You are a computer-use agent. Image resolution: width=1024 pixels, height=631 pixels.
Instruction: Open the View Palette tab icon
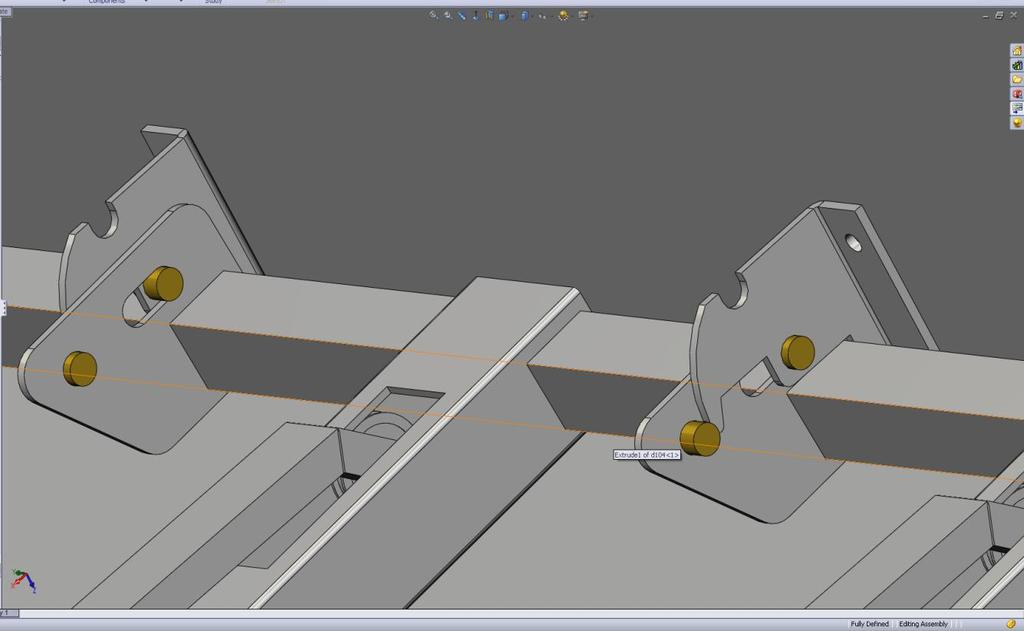[x=1017, y=108]
